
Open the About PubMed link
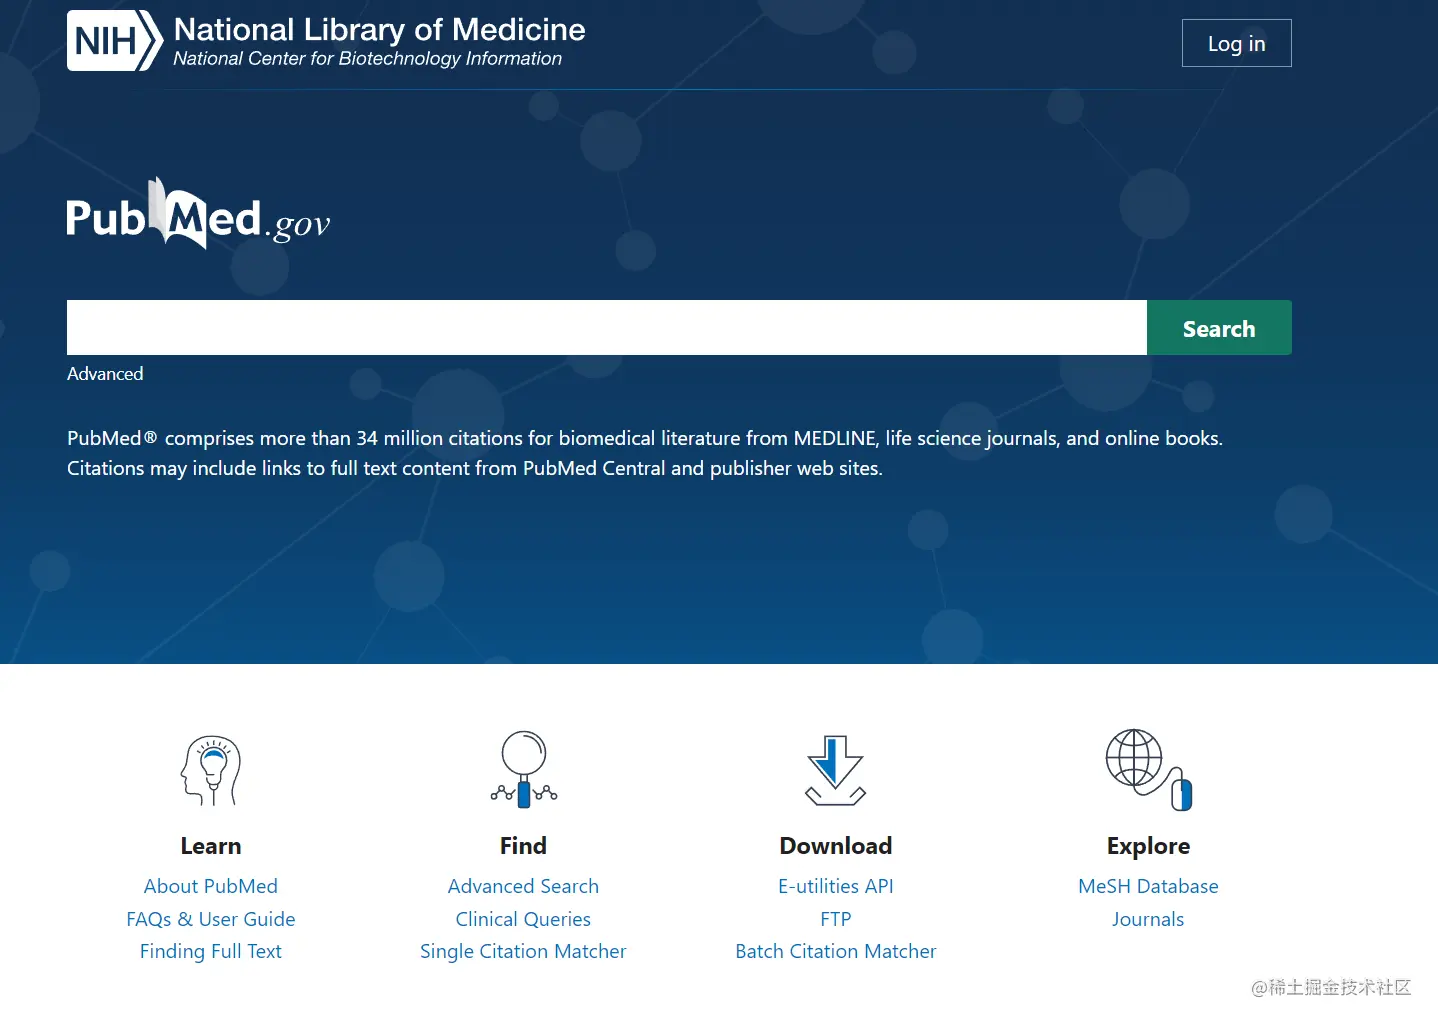211,886
